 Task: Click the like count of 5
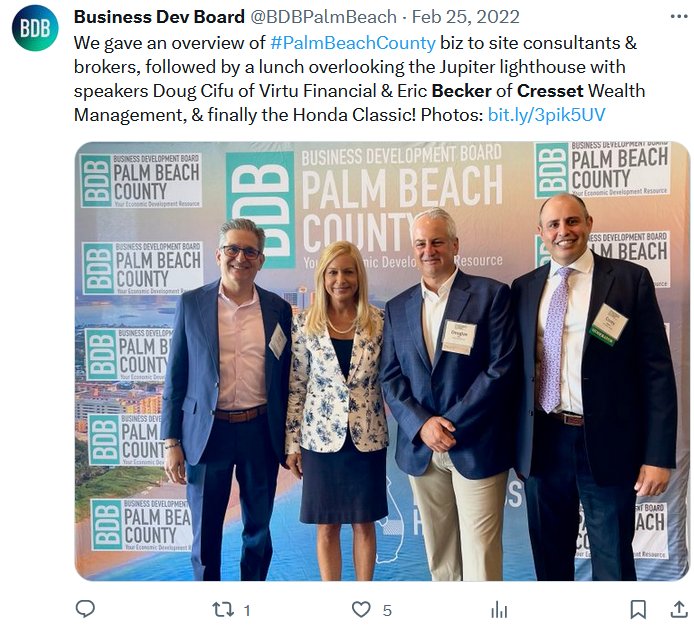[387, 611]
